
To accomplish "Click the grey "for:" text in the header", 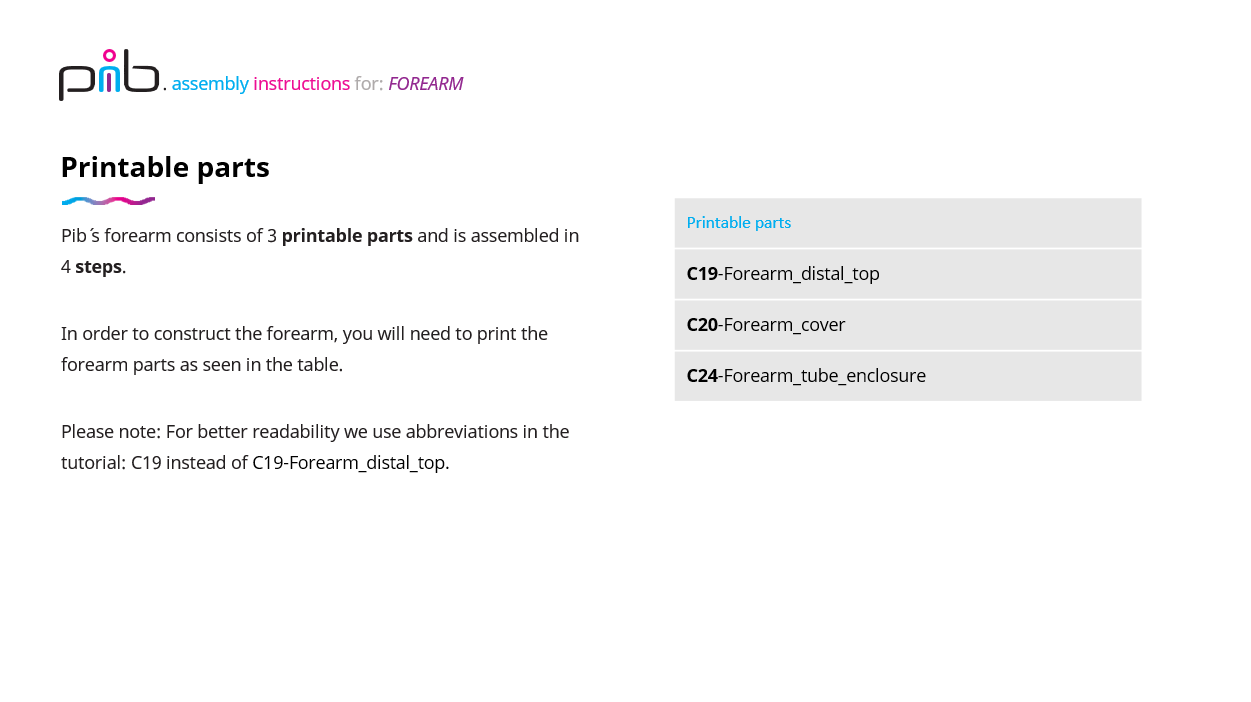I will (369, 84).
